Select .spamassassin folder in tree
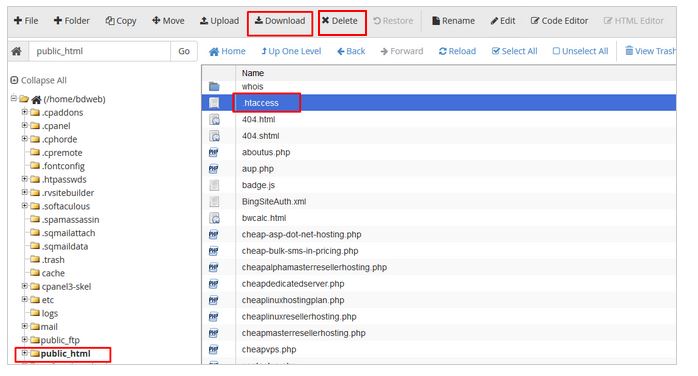 [70, 219]
